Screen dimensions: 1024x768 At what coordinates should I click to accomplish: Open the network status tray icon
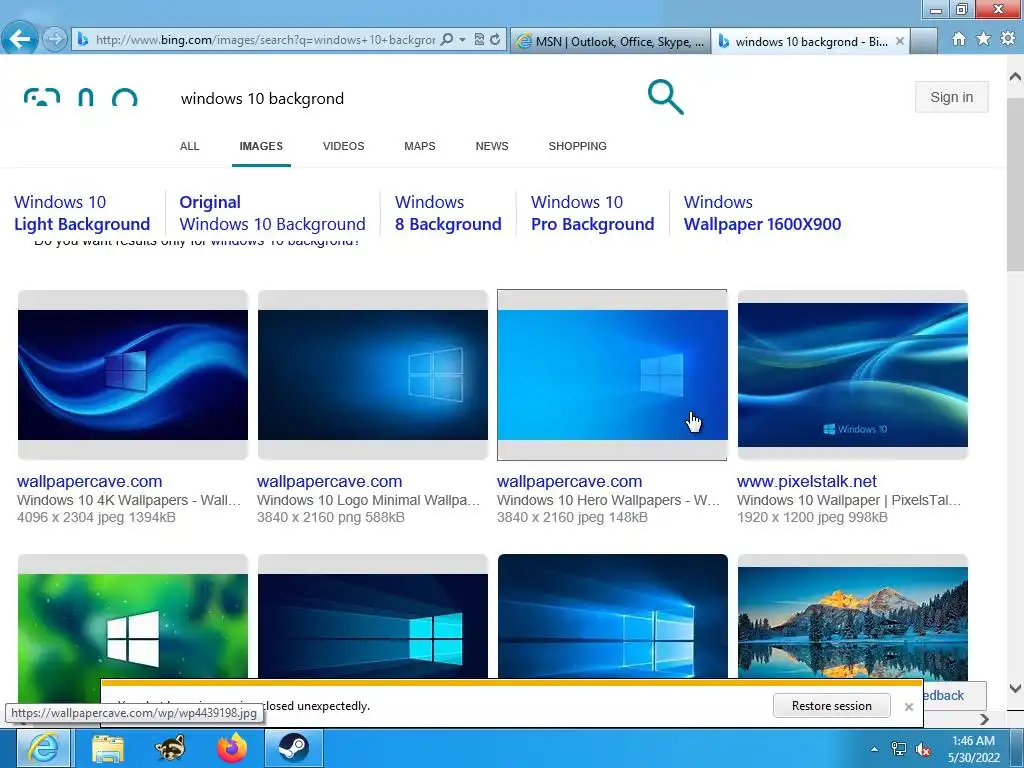pyautogui.click(x=899, y=749)
